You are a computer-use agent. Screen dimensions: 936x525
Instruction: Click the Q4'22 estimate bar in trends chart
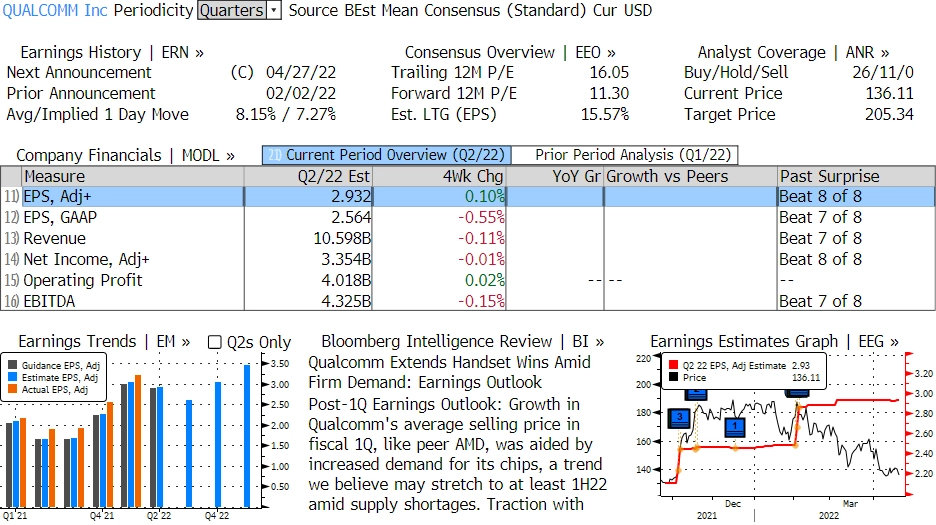pyautogui.click(x=218, y=444)
